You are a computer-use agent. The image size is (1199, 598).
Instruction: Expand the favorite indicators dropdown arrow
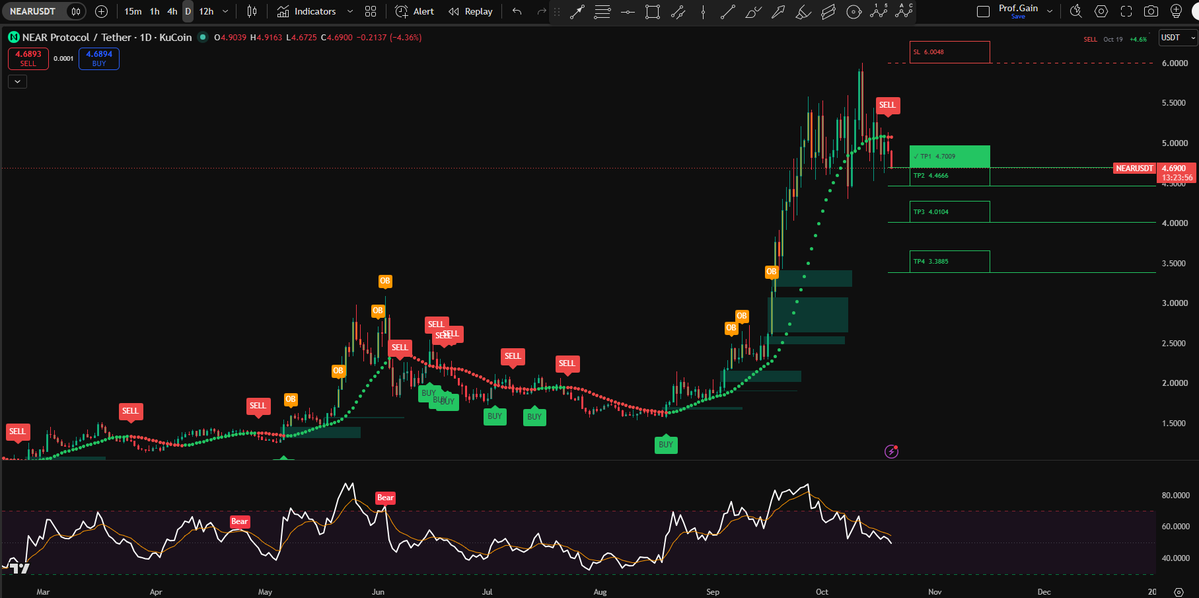coord(350,11)
